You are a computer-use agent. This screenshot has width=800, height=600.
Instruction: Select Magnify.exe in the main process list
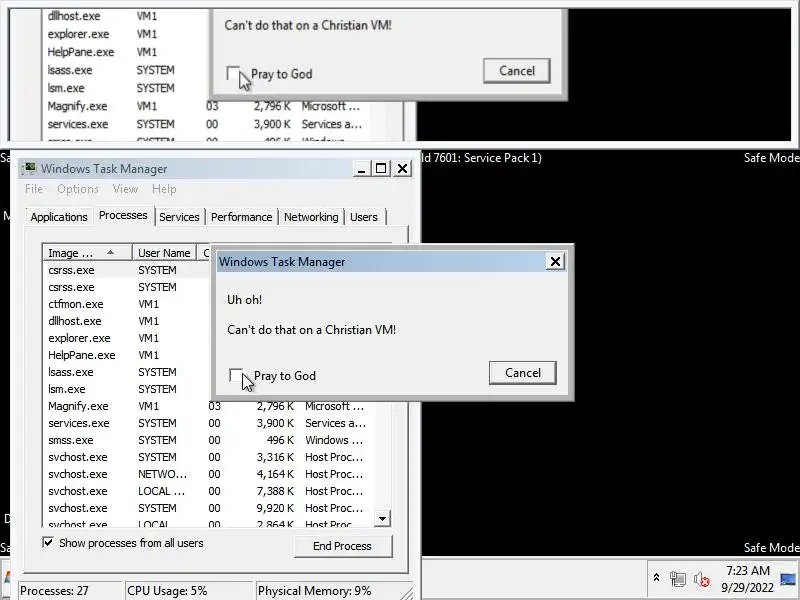coord(208,406)
